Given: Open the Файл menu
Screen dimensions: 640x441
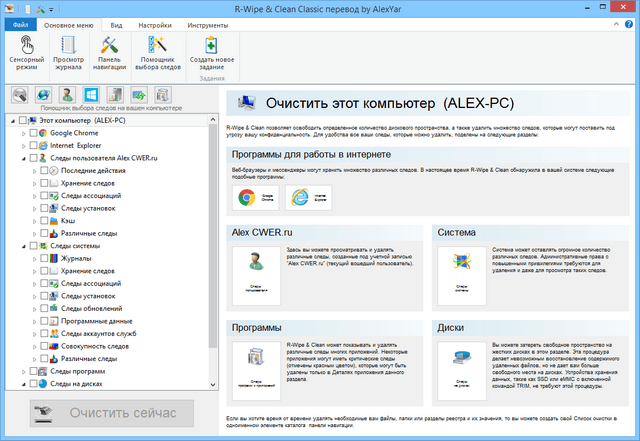Looking at the screenshot, I should click(x=20, y=25).
